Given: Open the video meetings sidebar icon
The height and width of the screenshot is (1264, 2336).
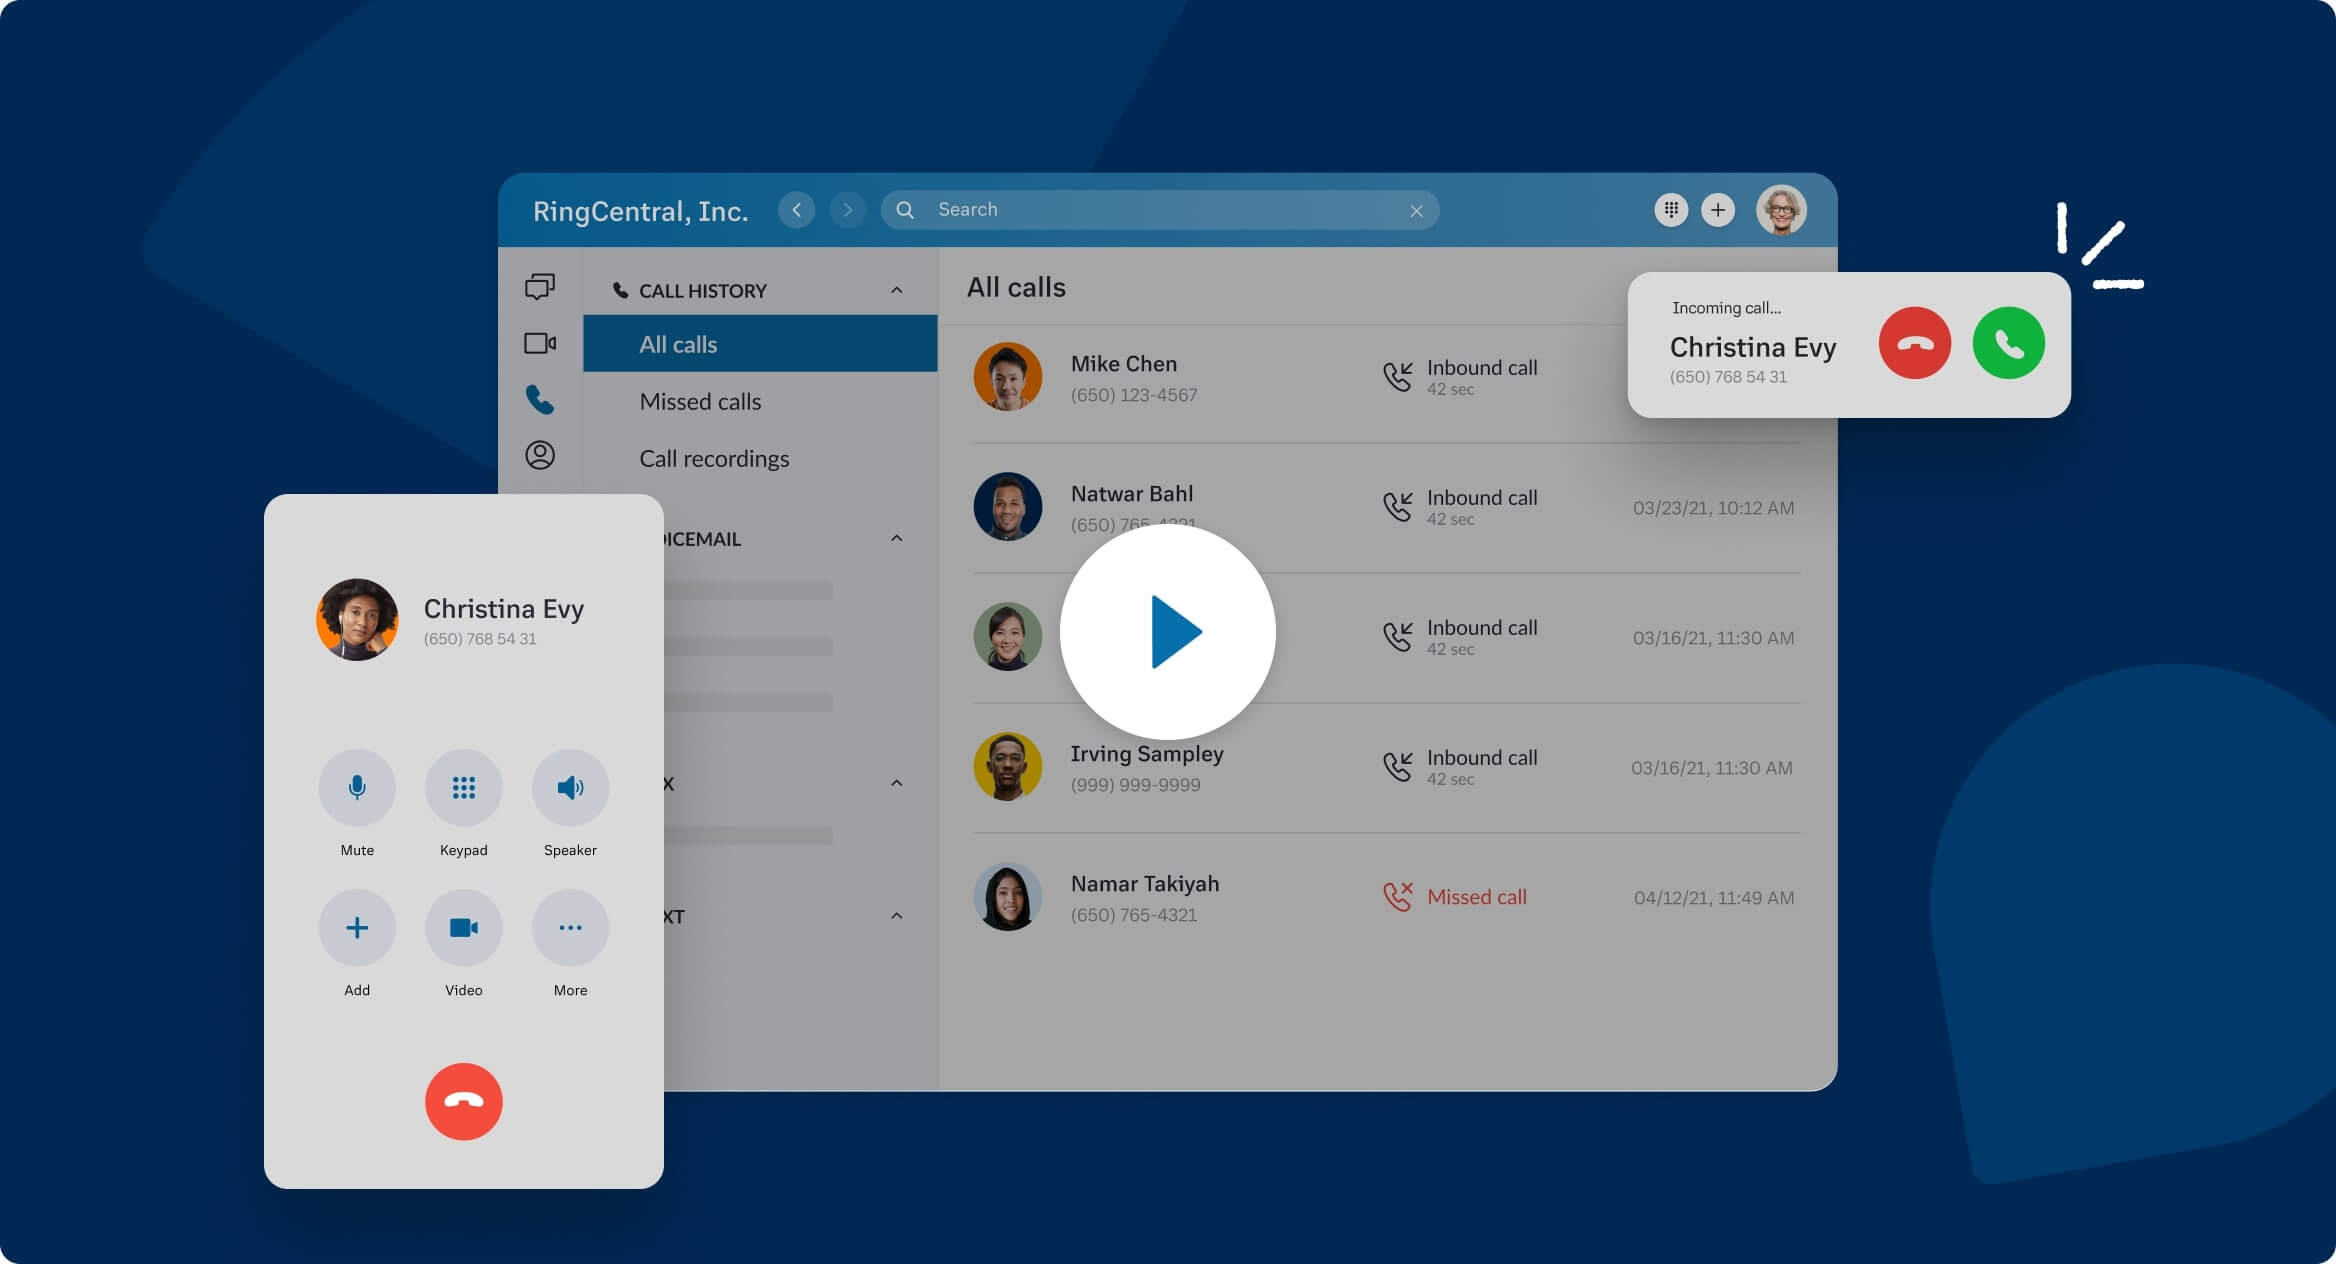Looking at the screenshot, I should [540, 343].
